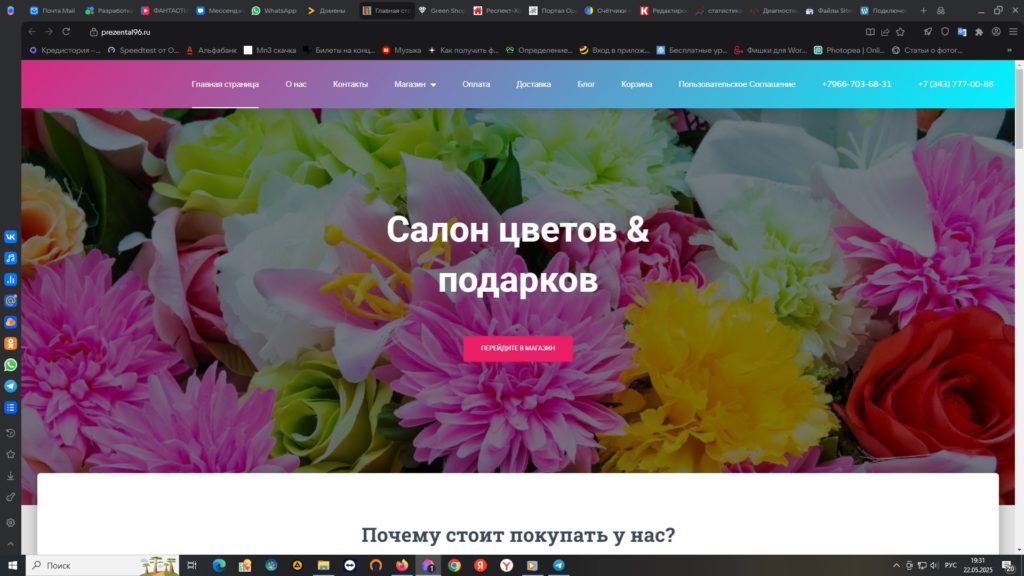
Task: Open browser main hamburger menu
Action: coord(1013,31)
